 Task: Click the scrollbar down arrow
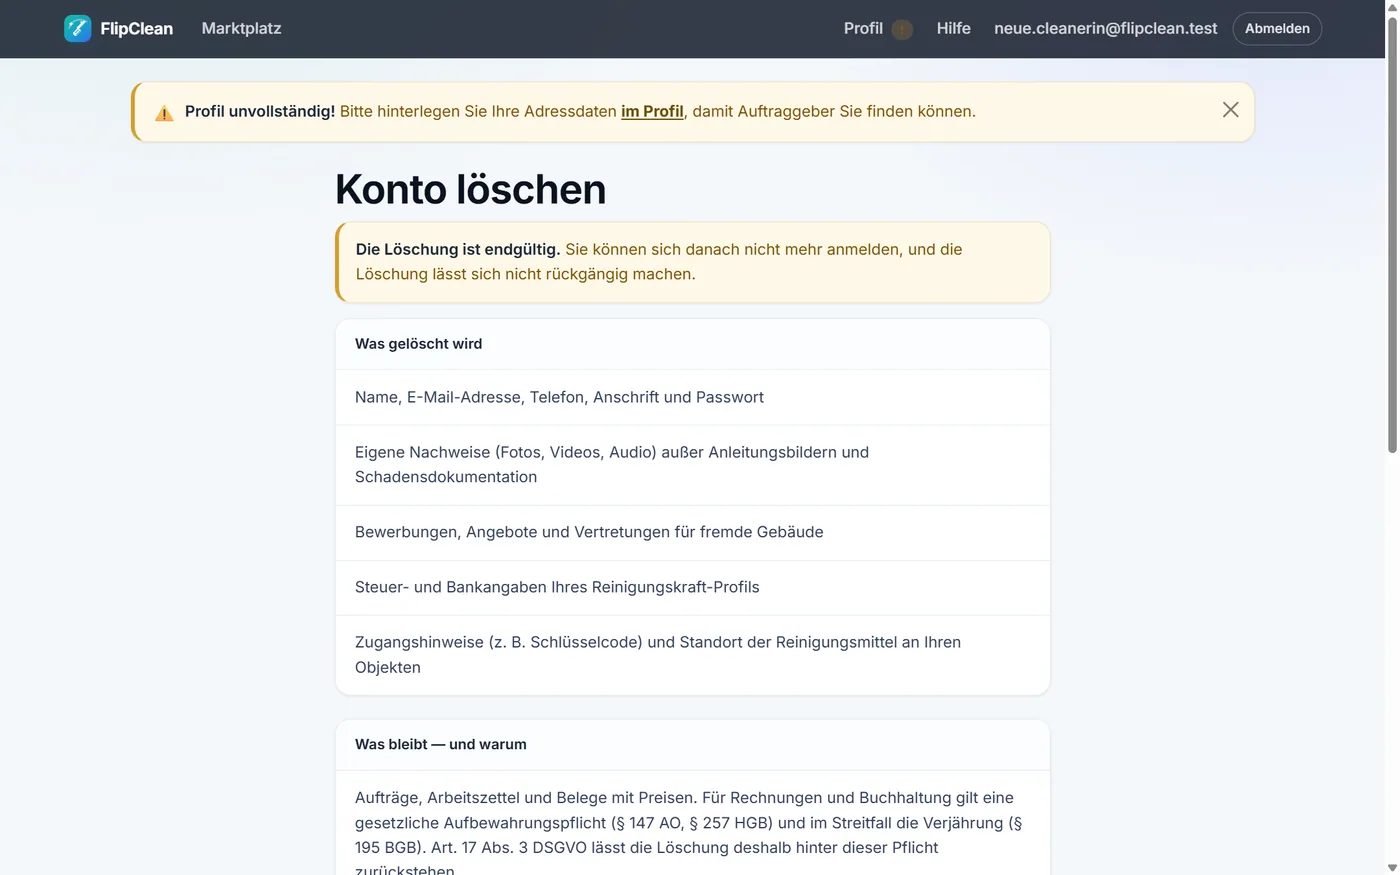coord(1392,867)
